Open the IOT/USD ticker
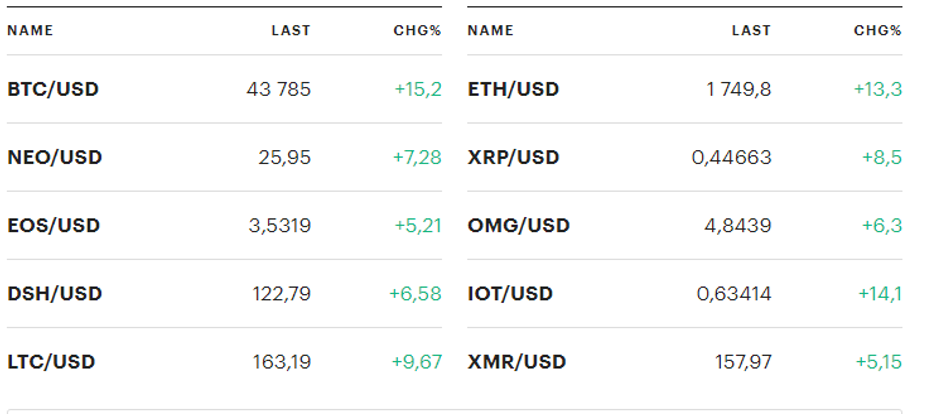 (510, 293)
